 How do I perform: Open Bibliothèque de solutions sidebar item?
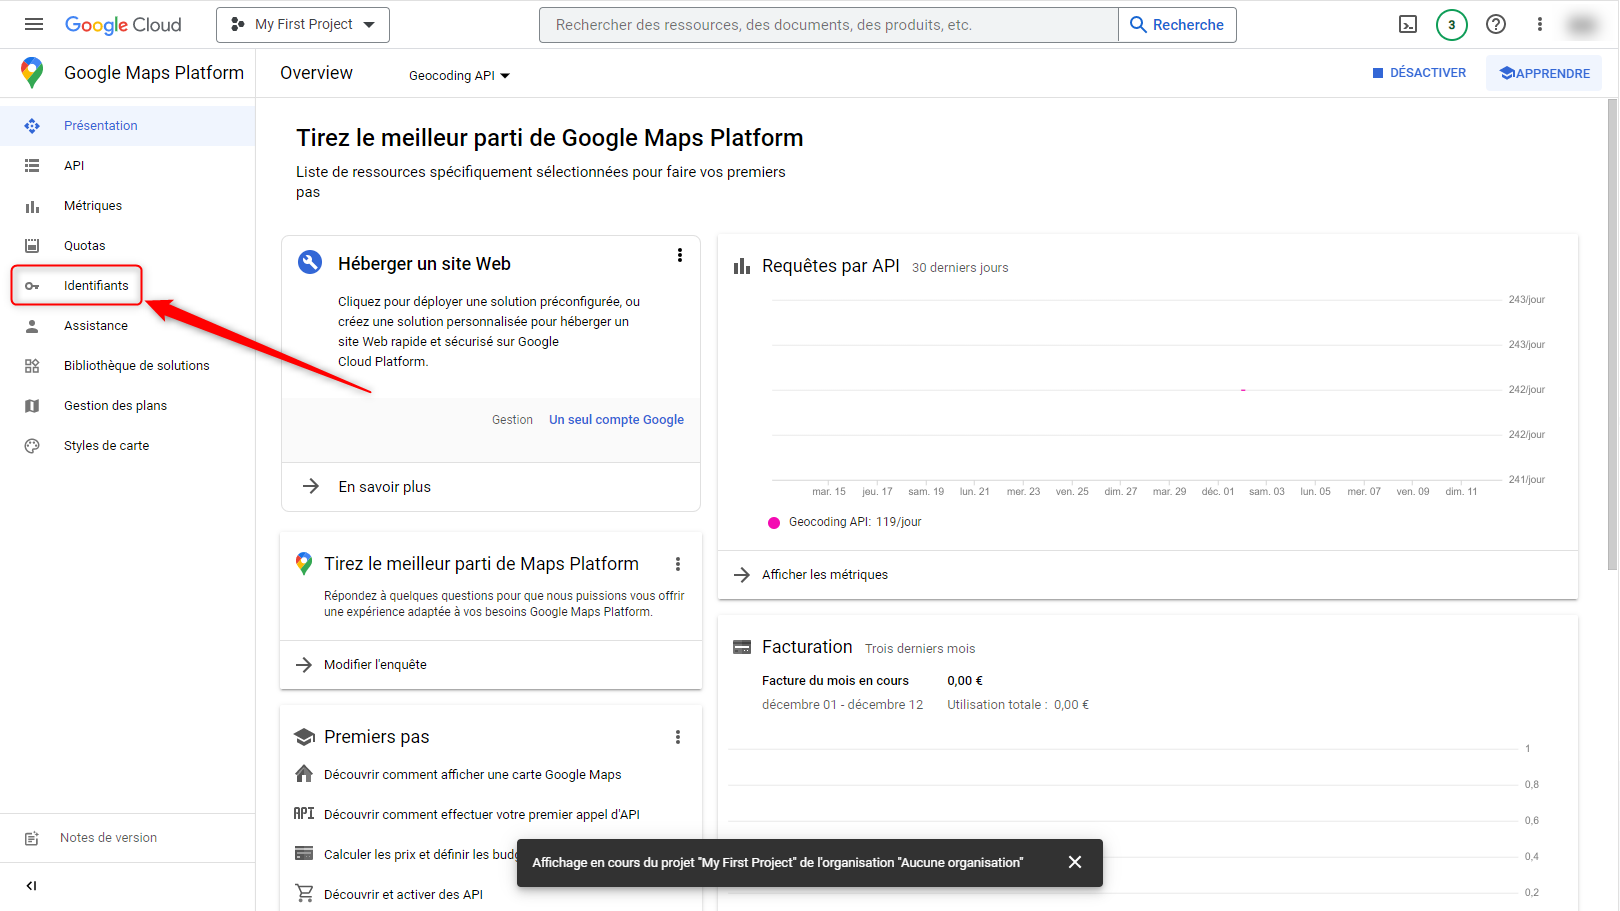pyautogui.click(x=127, y=366)
